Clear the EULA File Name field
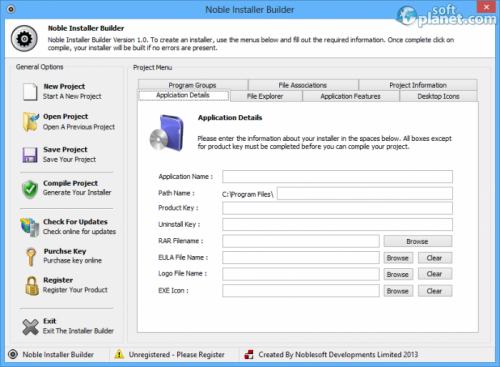Screen dimensions: 500x367 click(435, 258)
